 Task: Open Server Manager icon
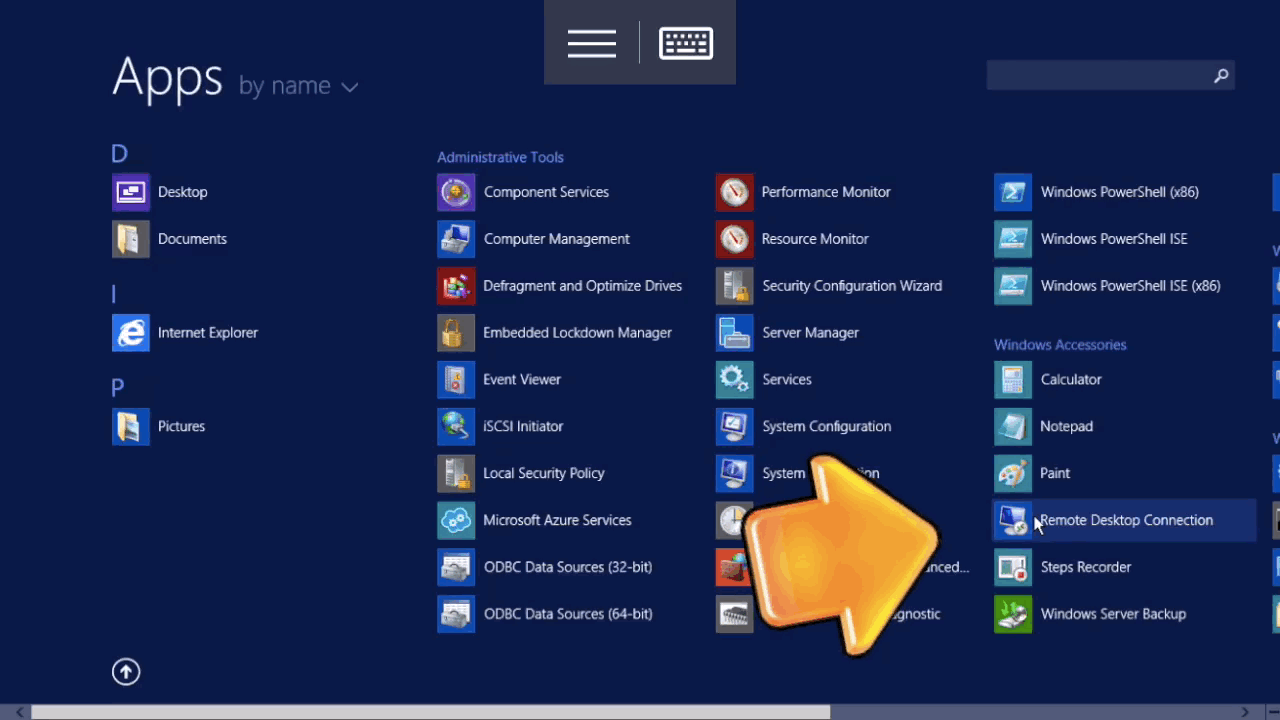pos(735,333)
